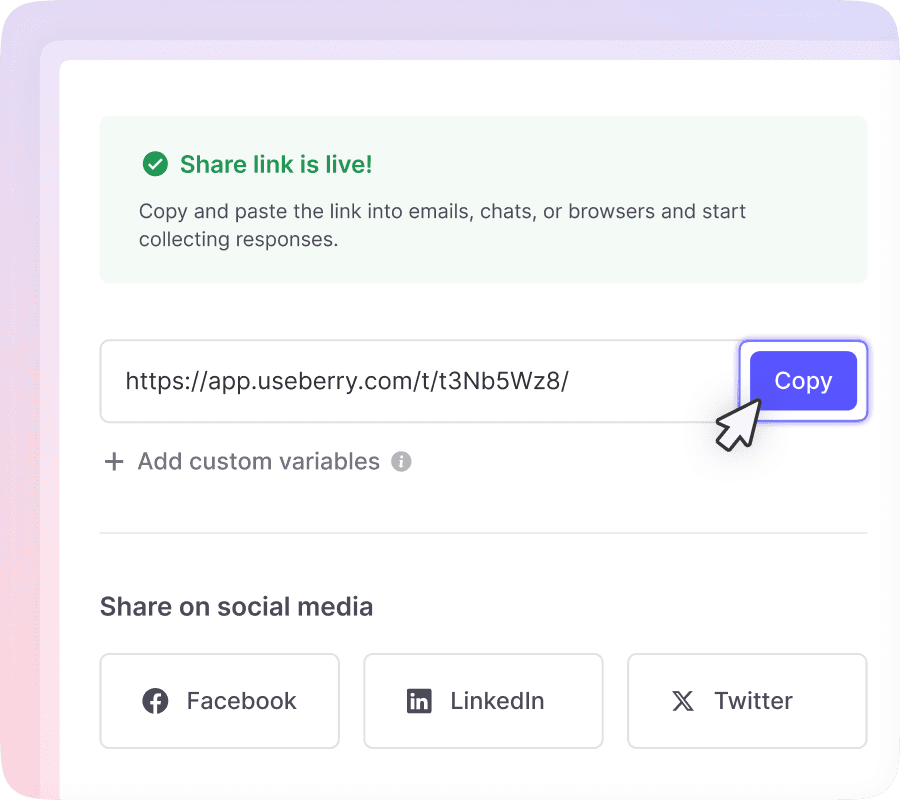Click the 'Share link is live!' heading

tap(276, 164)
